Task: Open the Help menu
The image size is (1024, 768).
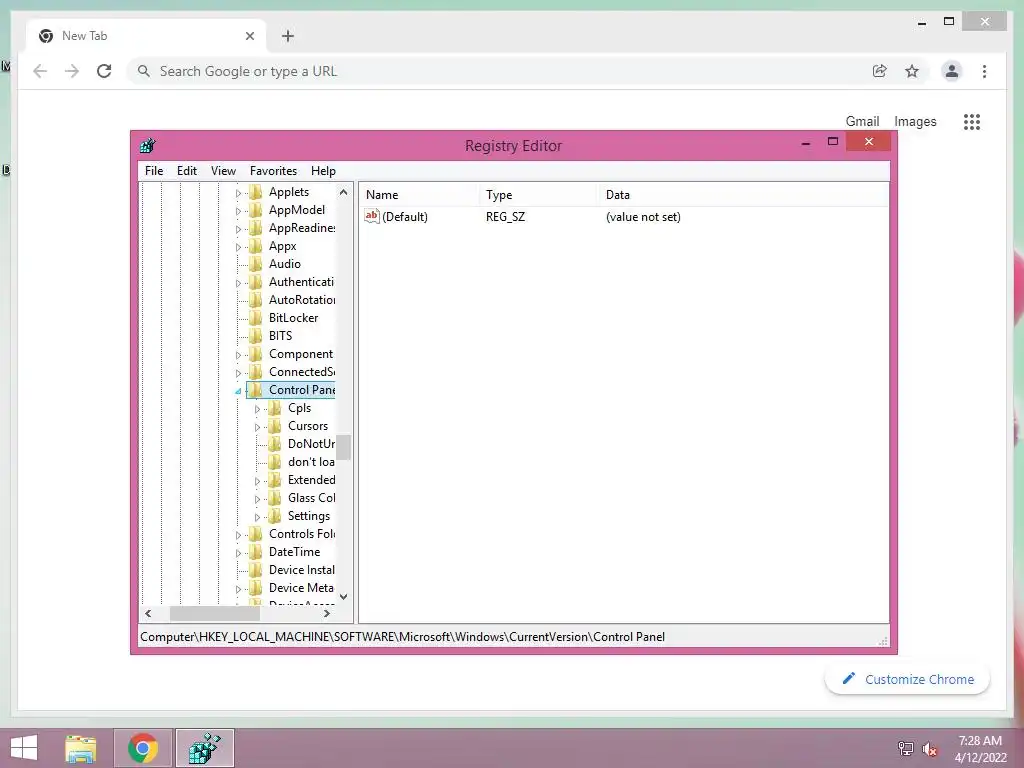Action: pos(323,170)
